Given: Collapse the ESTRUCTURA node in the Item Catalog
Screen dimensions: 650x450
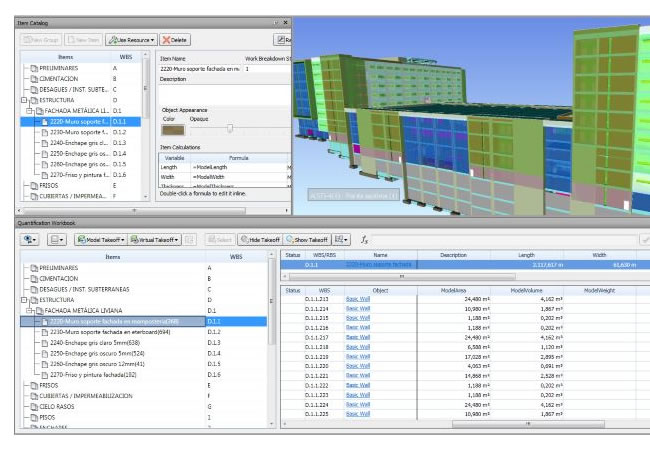Looking at the screenshot, I should 23,100.
